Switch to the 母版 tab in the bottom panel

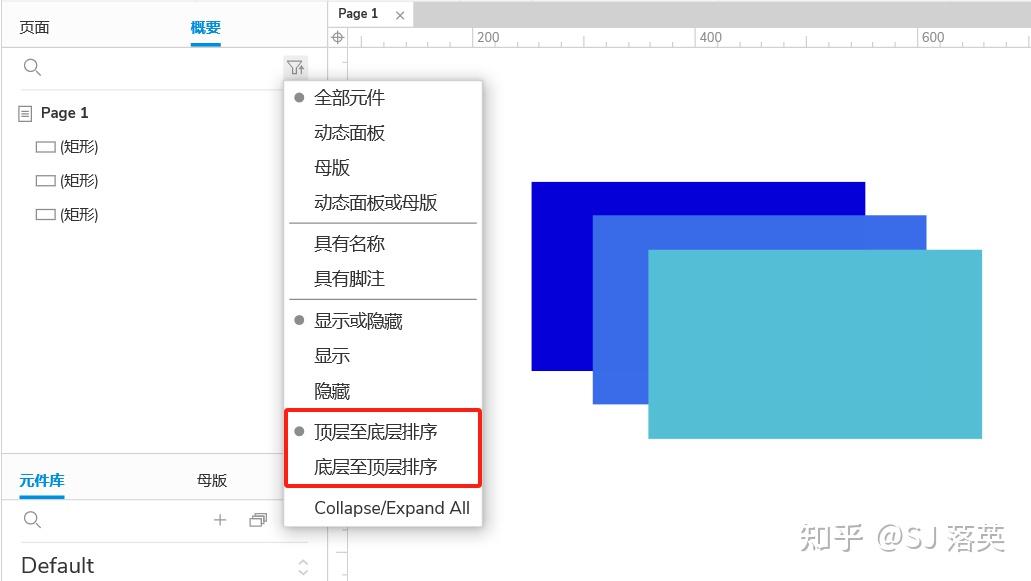pos(211,480)
